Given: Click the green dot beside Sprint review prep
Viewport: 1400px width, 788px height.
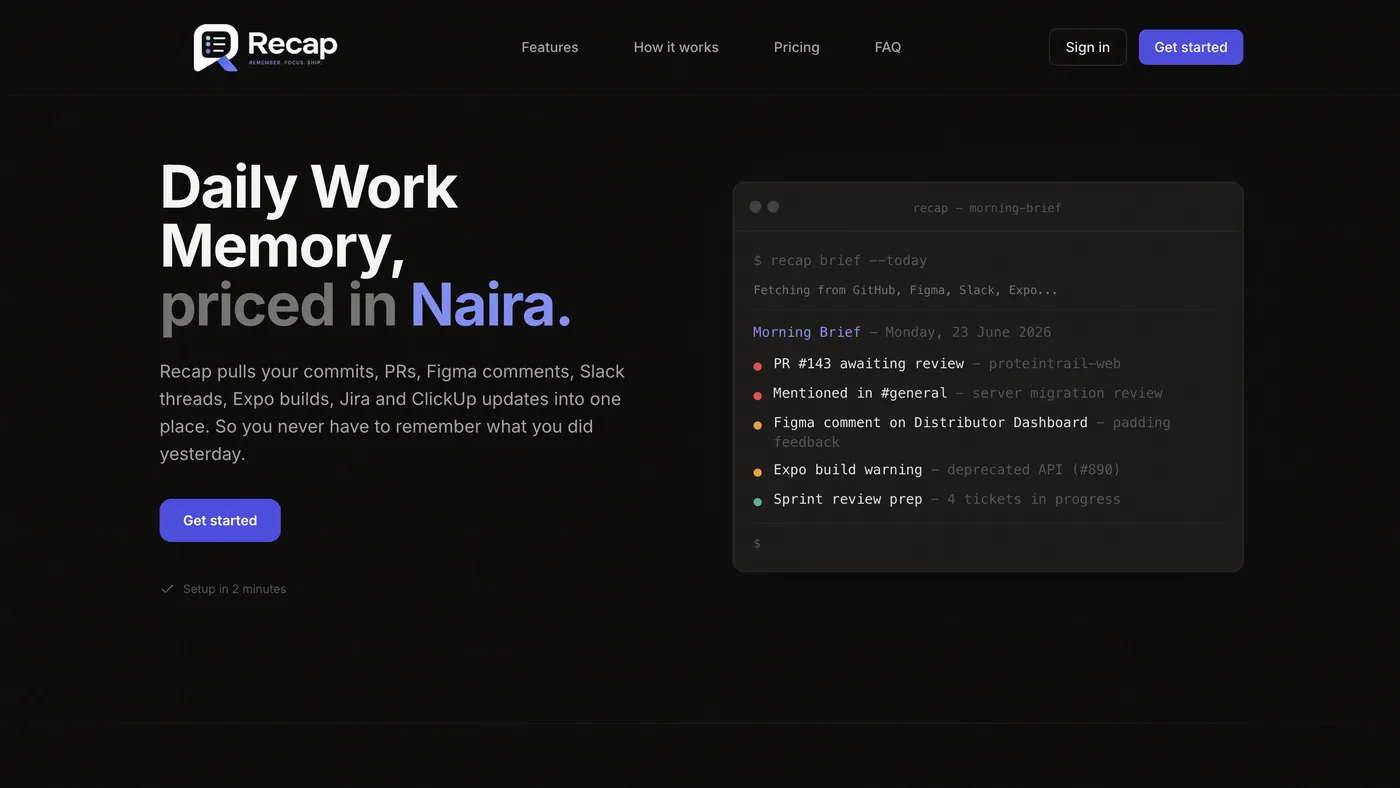Looking at the screenshot, I should pyautogui.click(x=757, y=502).
